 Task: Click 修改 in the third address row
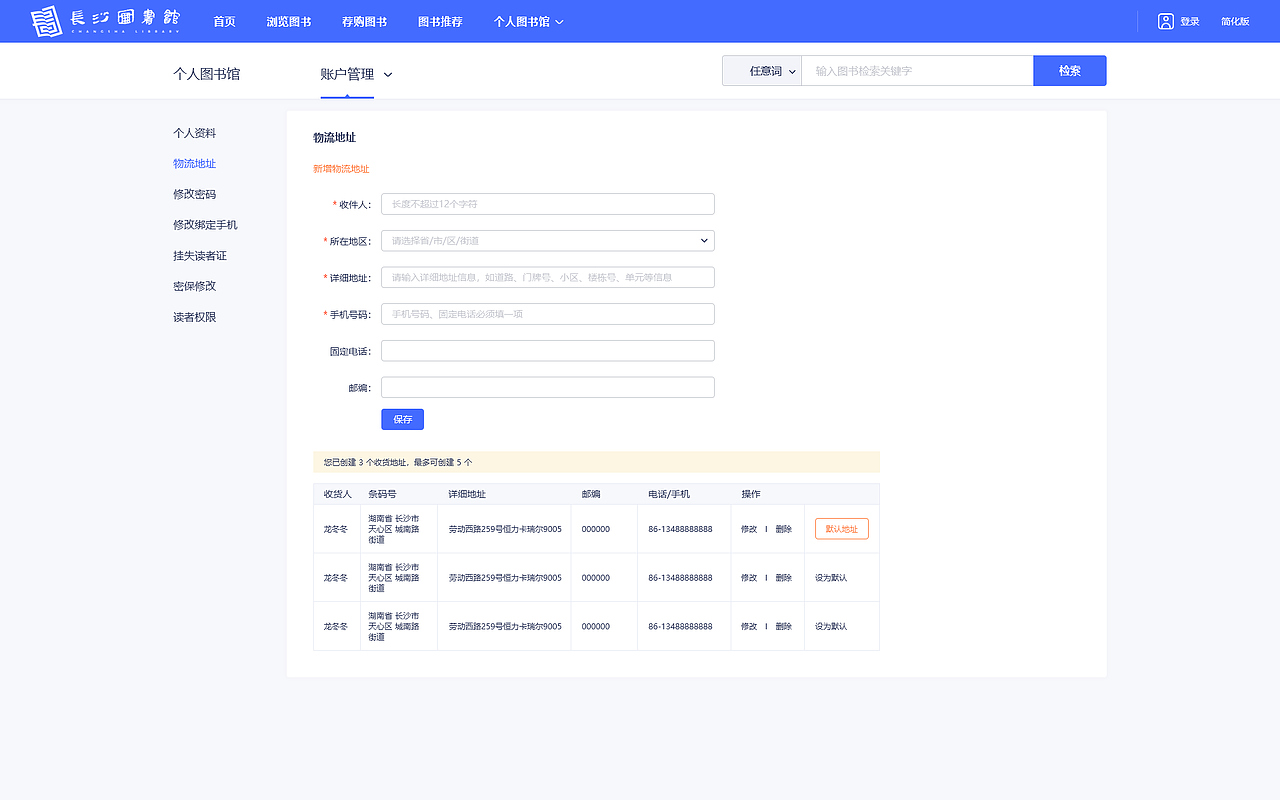(749, 626)
